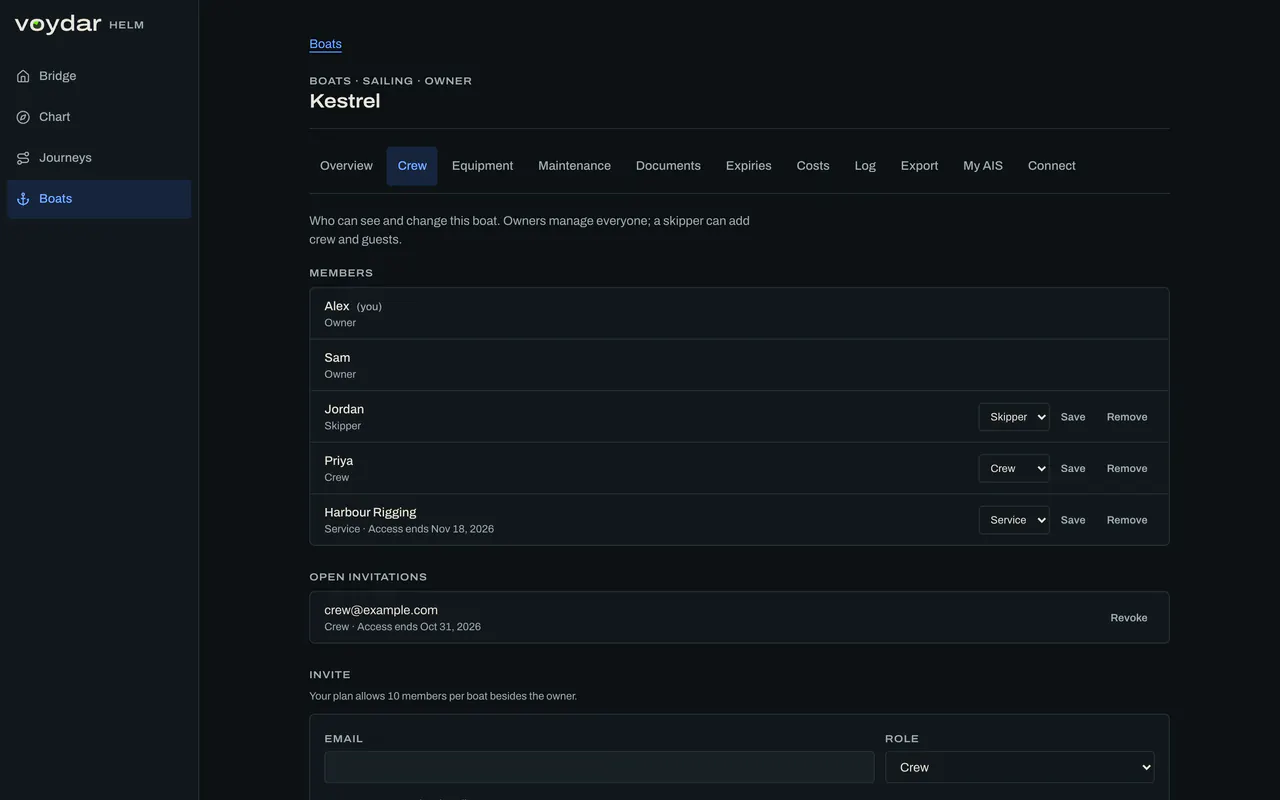Open the Documents tab
This screenshot has width=1280, height=800.
pos(668,166)
